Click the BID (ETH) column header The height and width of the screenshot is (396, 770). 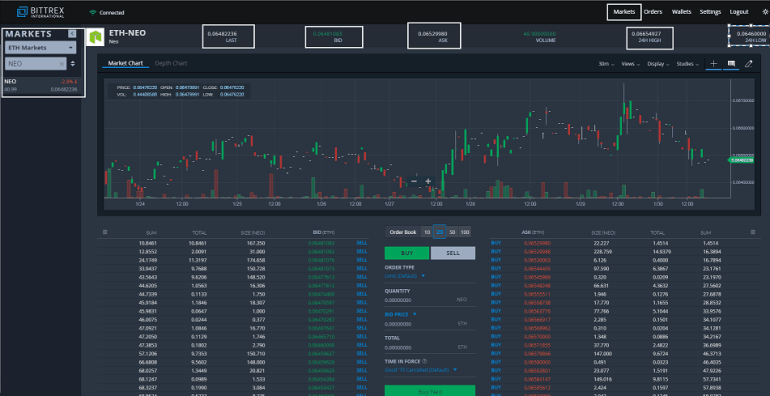(323, 232)
